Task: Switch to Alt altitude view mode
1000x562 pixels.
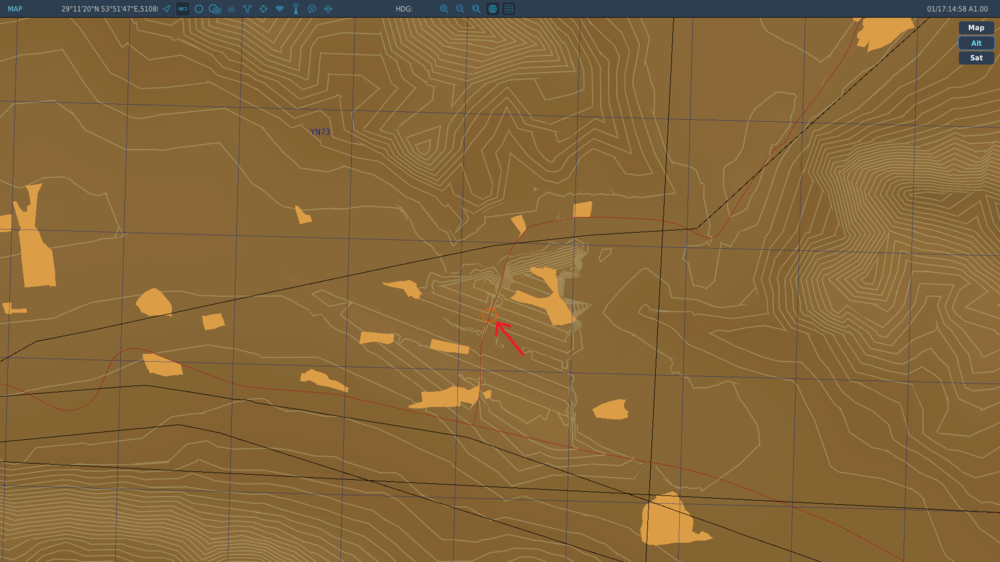Action: coord(976,43)
